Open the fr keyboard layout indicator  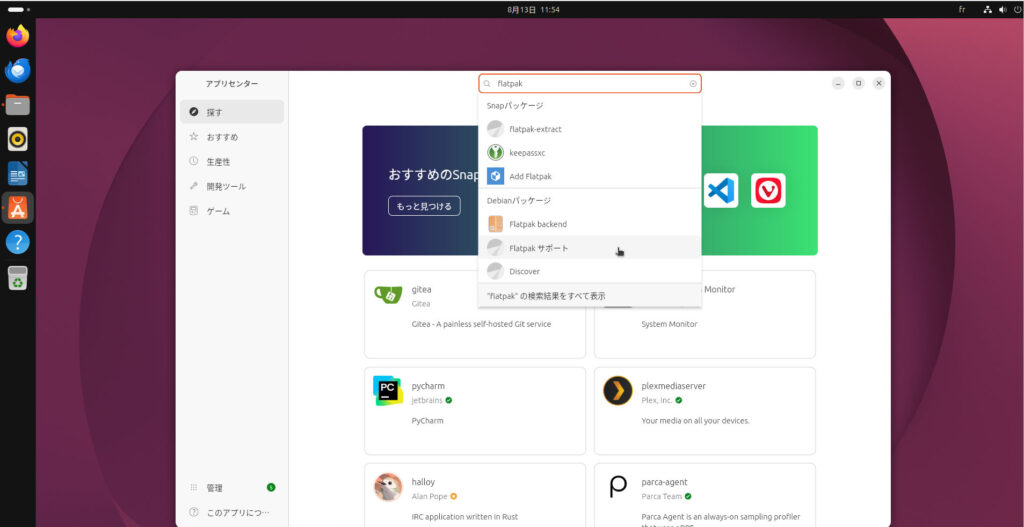pyautogui.click(x=961, y=9)
